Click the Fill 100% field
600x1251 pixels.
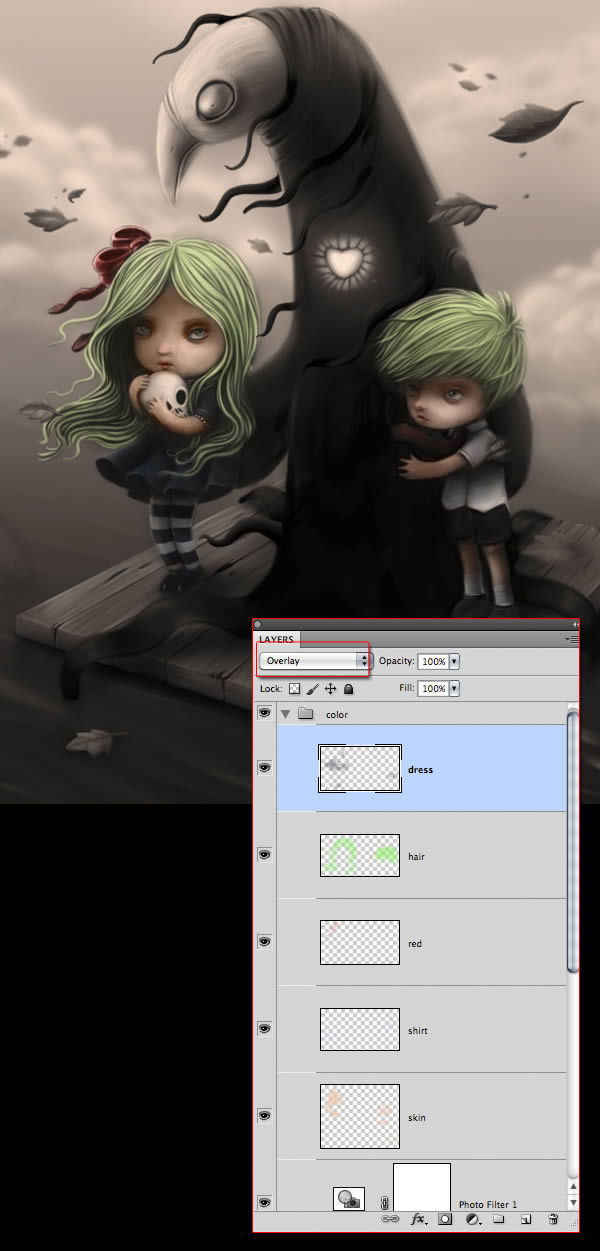click(x=433, y=689)
